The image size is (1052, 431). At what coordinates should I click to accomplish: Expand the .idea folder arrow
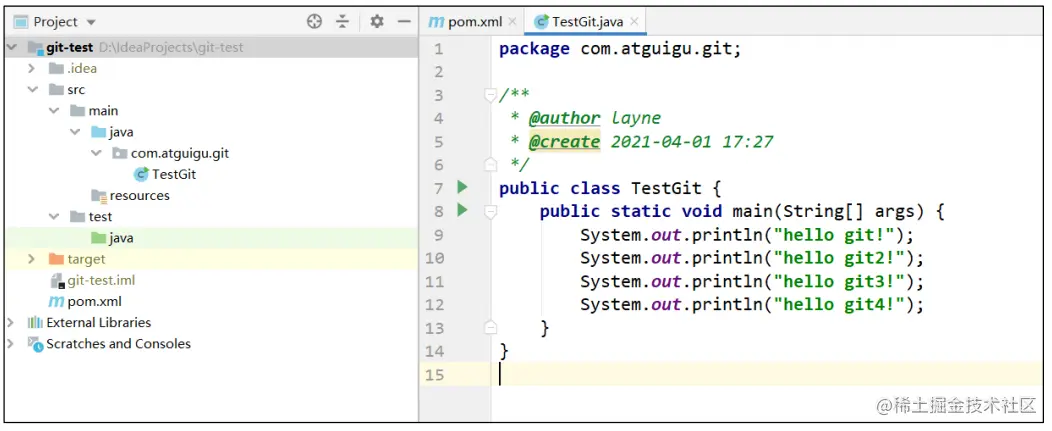click(x=31, y=68)
